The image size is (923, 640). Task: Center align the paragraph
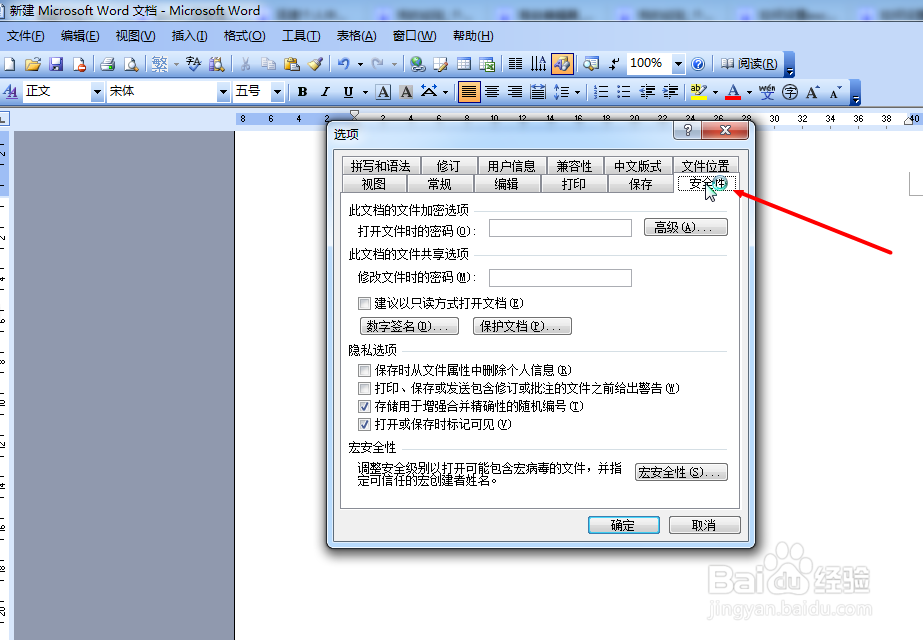pyautogui.click(x=492, y=92)
